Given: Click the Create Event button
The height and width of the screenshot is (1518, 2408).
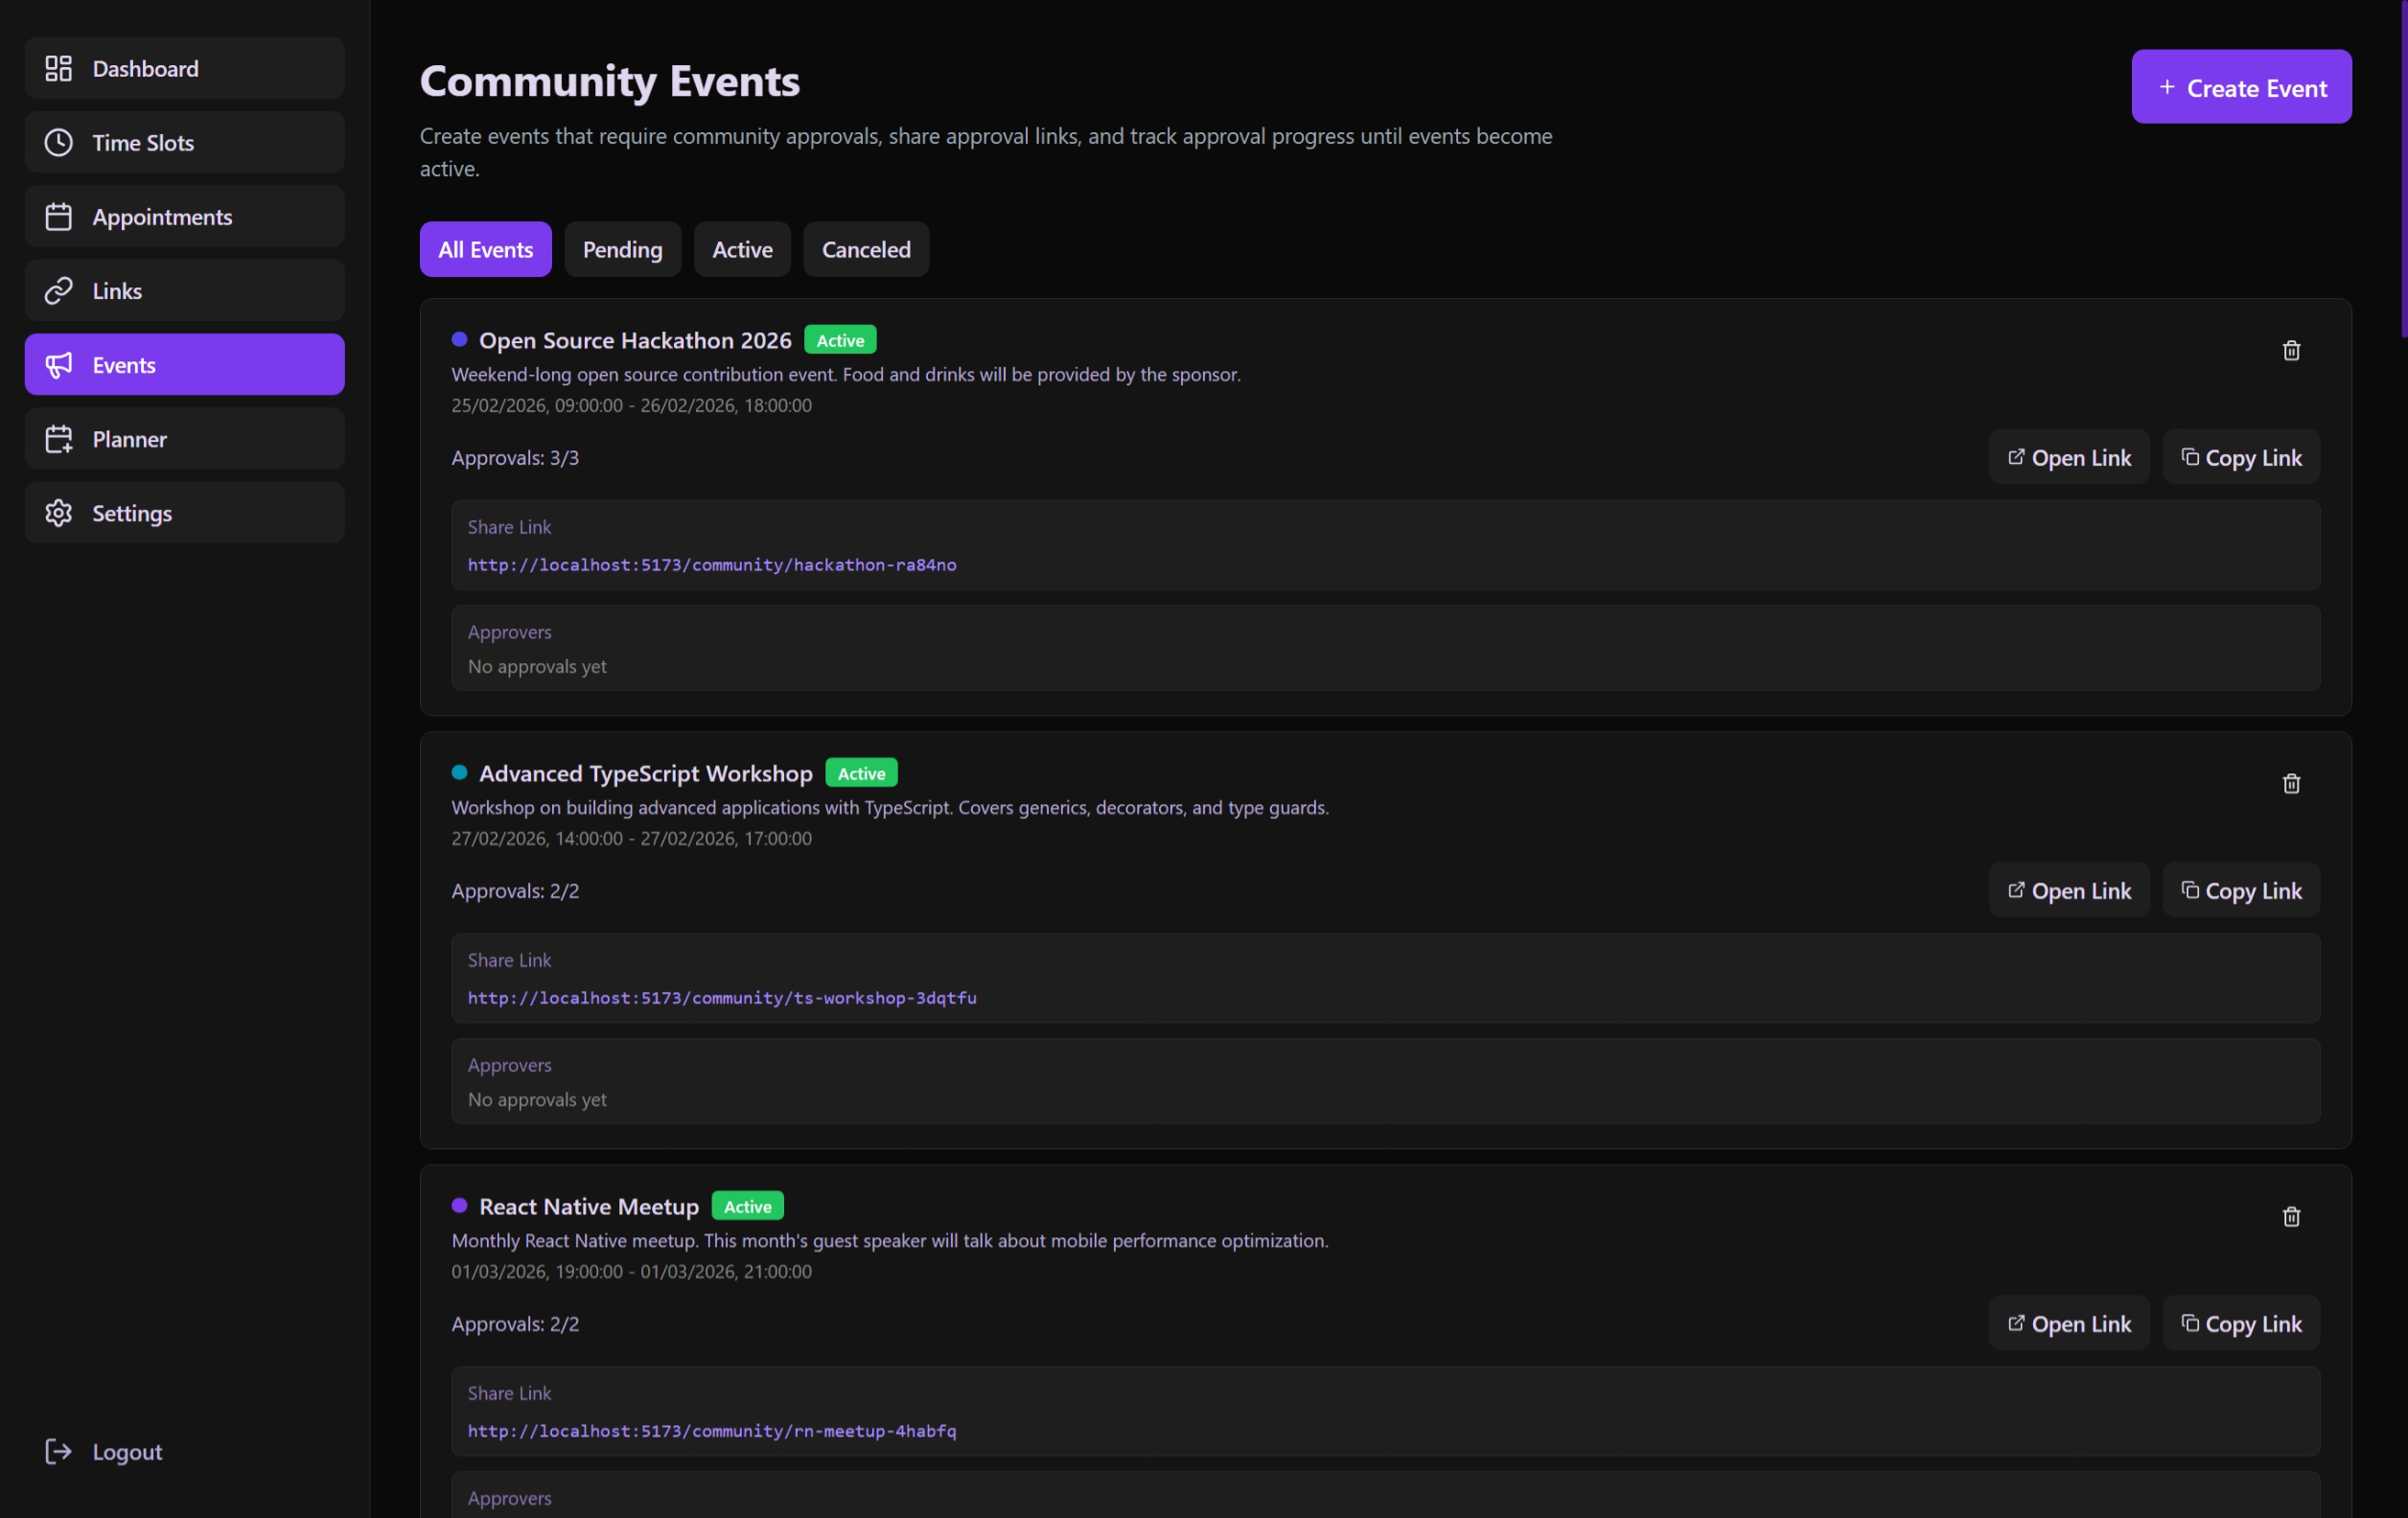Looking at the screenshot, I should [x=2242, y=87].
